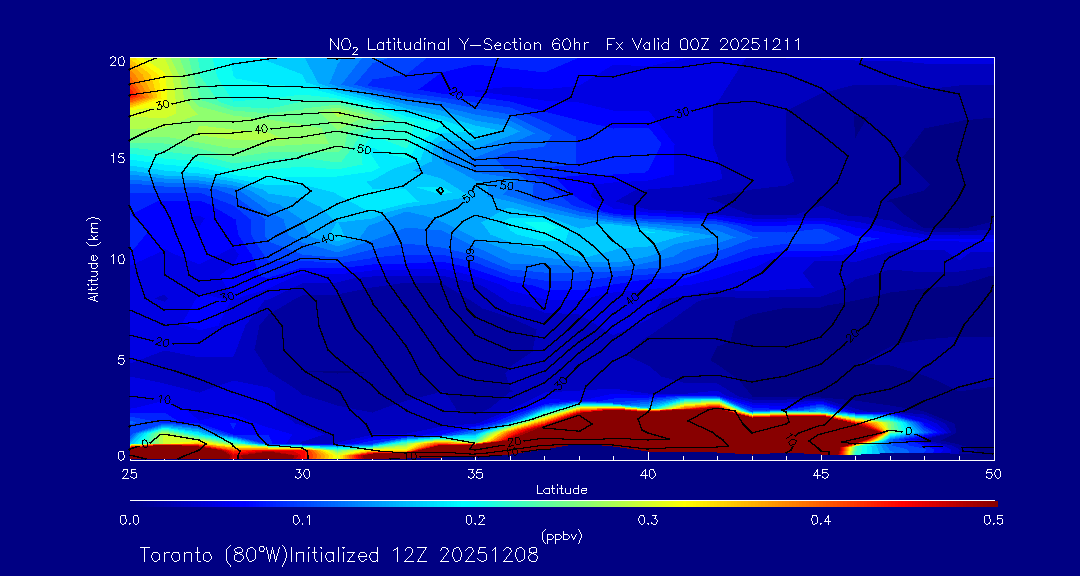Click the latitude tick label 35 on x-axis
This screenshot has height=576, width=1080.
tap(475, 472)
